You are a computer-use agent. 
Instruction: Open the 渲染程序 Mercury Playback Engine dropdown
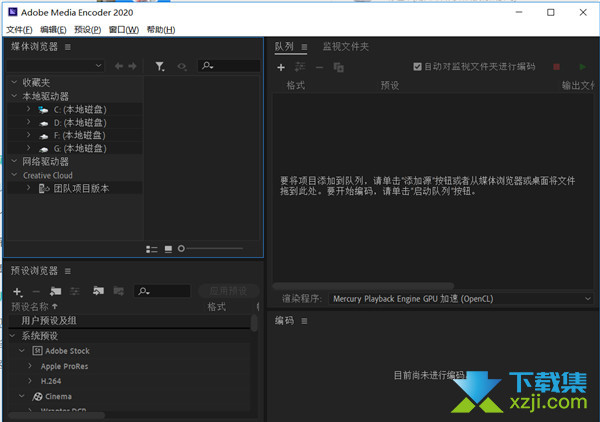(x=461, y=299)
